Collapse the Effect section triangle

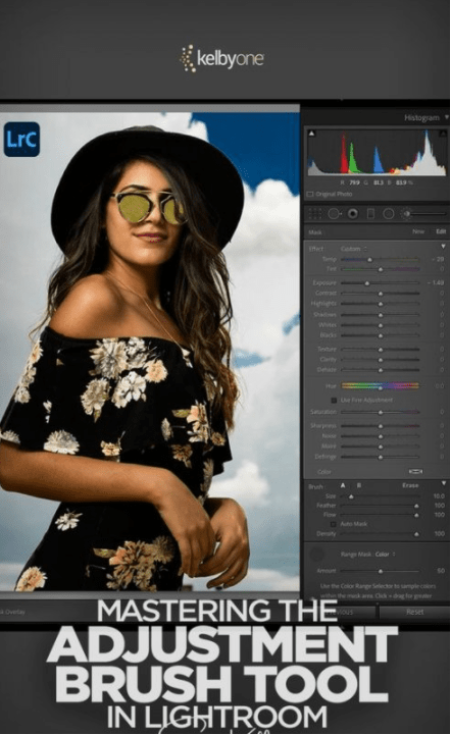click(443, 246)
